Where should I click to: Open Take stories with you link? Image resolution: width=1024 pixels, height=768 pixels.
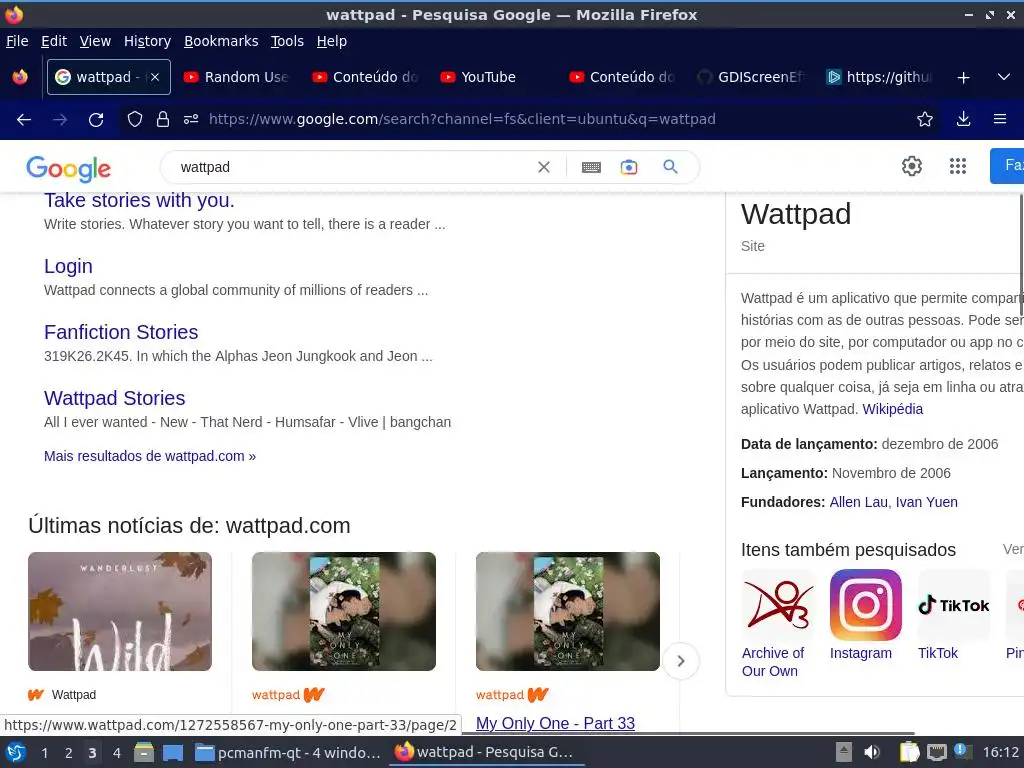[x=139, y=200]
